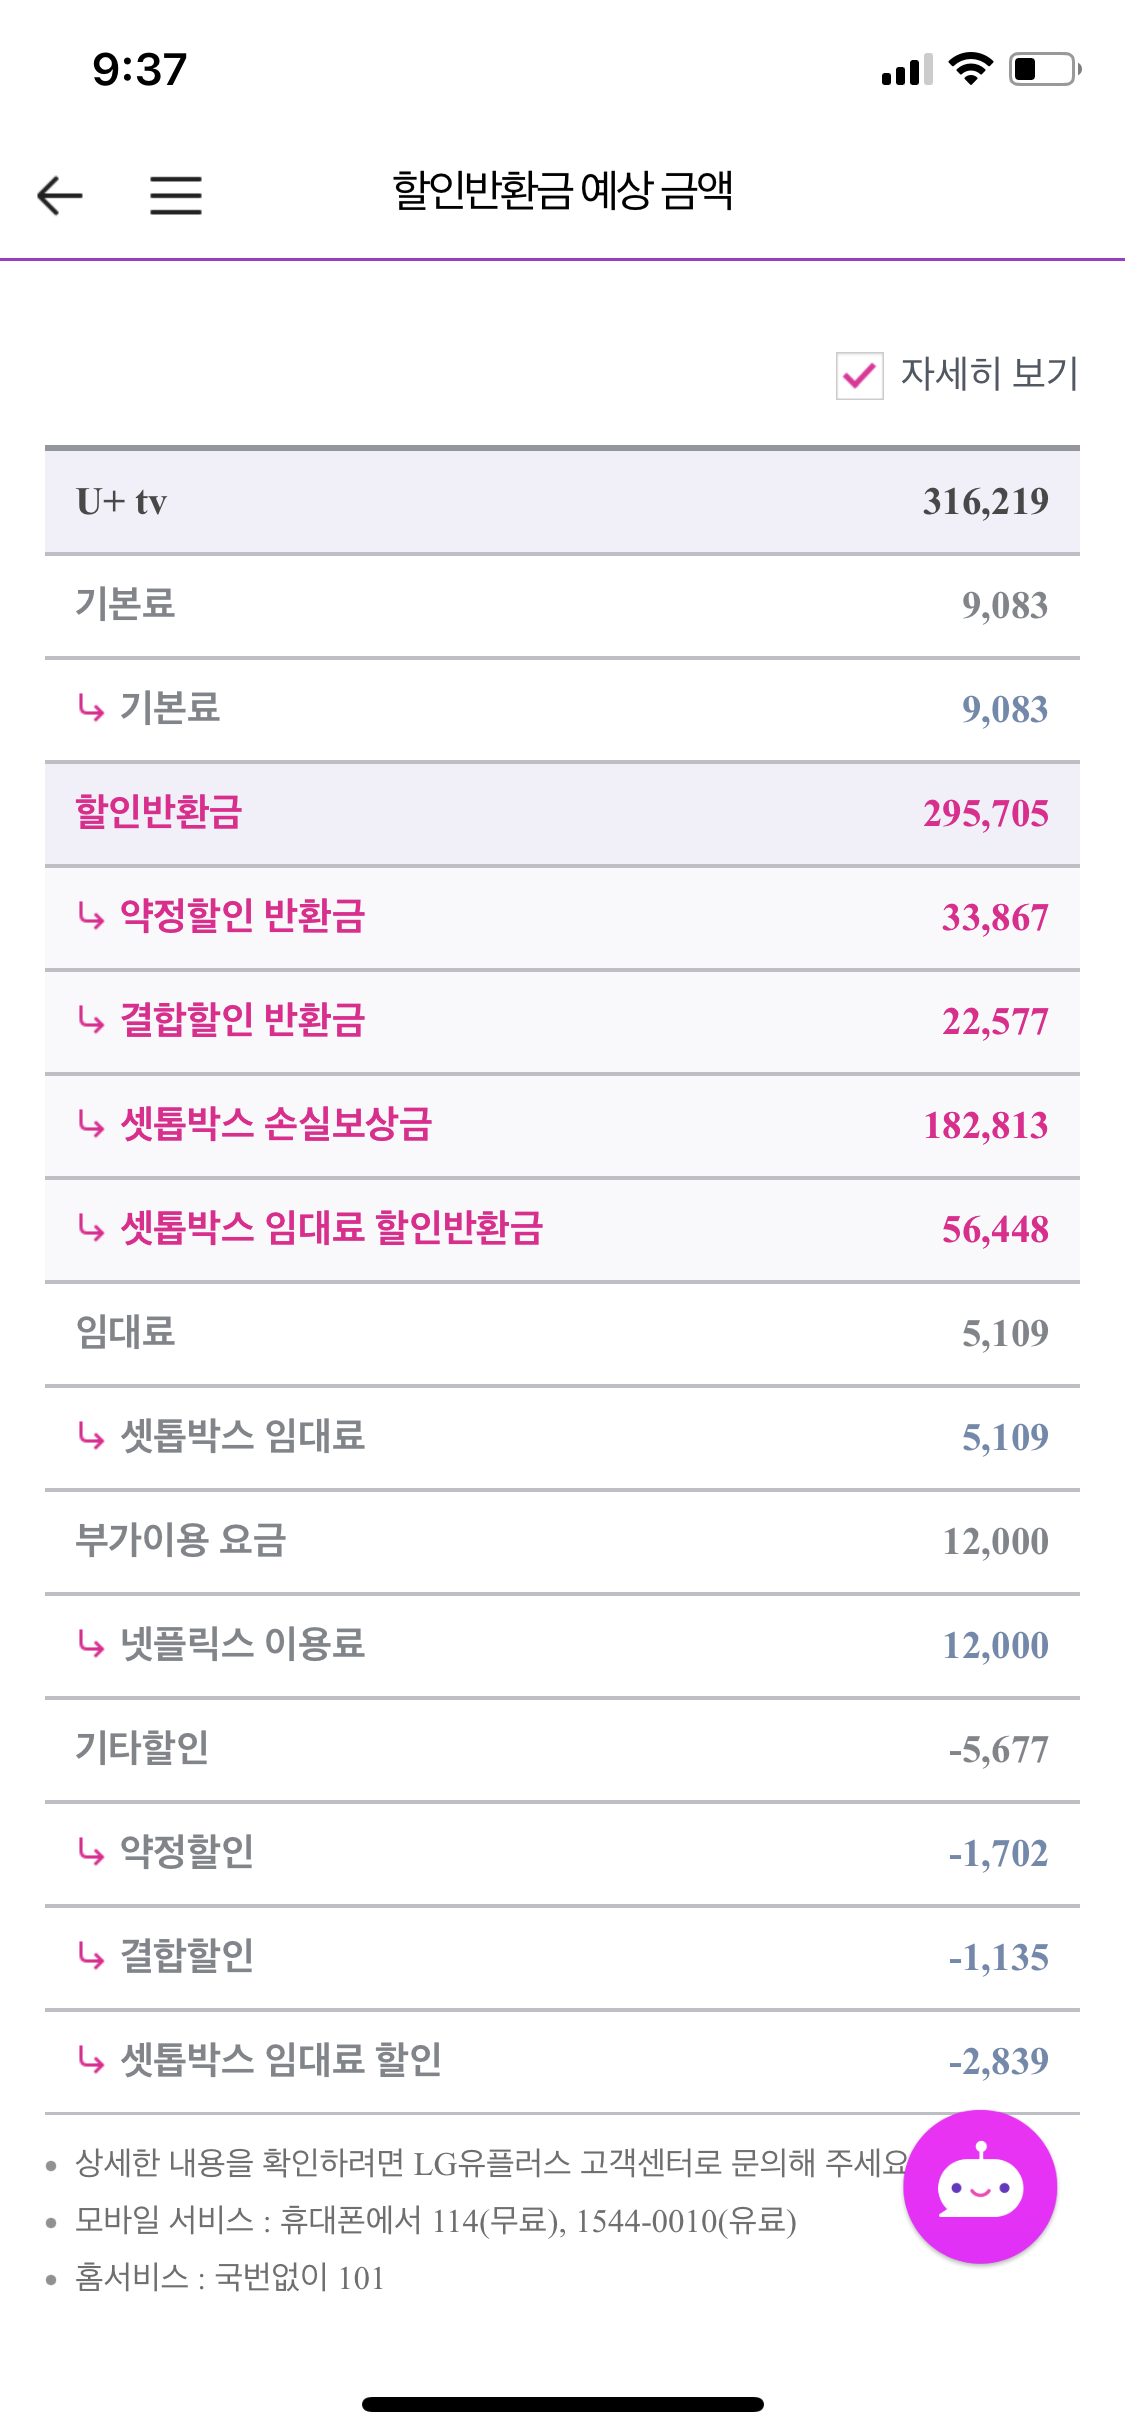Image resolution: width=1125 pixels, height=2436 pixels.
Task: Tap arrow icon beside 넷플릭스 이용료
Action: [x=91, y=1643]
